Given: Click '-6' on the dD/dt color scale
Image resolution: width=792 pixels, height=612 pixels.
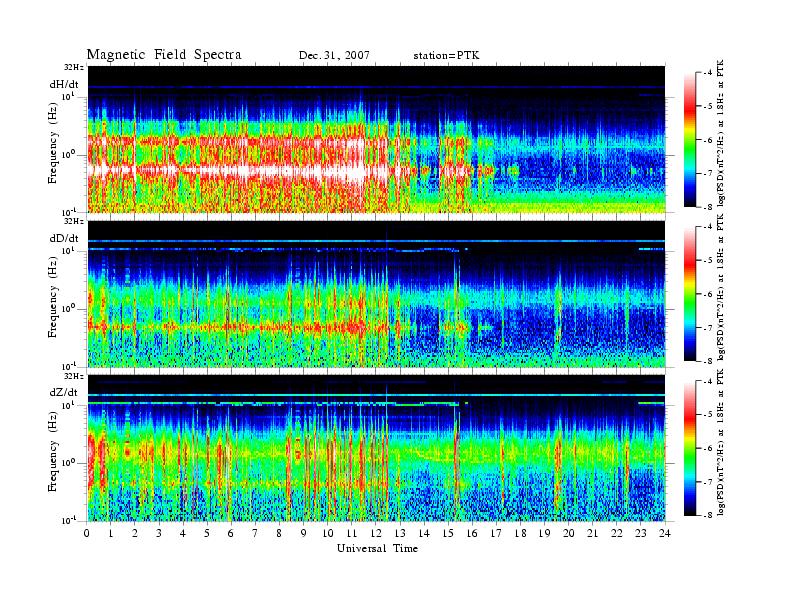Looking at the screenshot, I should click(x=708, y=294).
